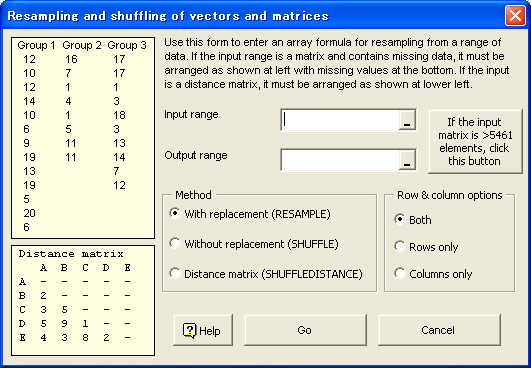Click the Go button
This screenshot has height=368, width=531.
pos(305,330)
